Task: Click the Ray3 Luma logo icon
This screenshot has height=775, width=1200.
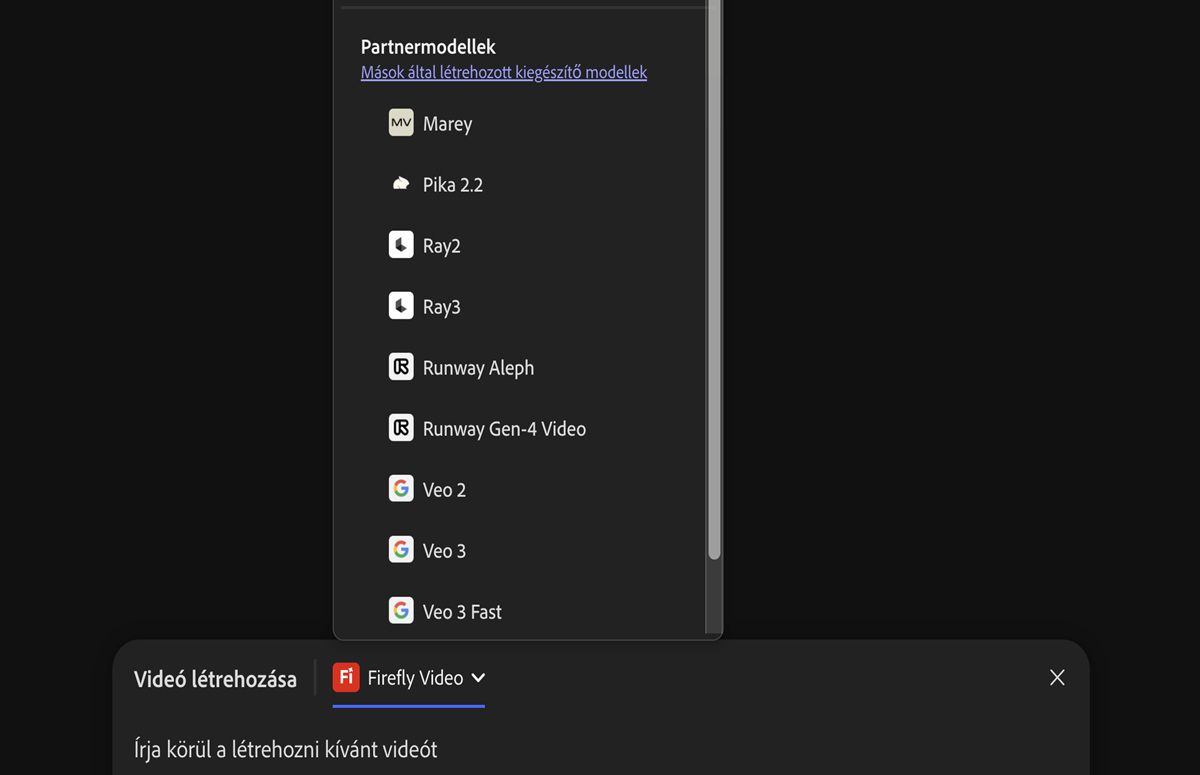Action: [401, 306]
